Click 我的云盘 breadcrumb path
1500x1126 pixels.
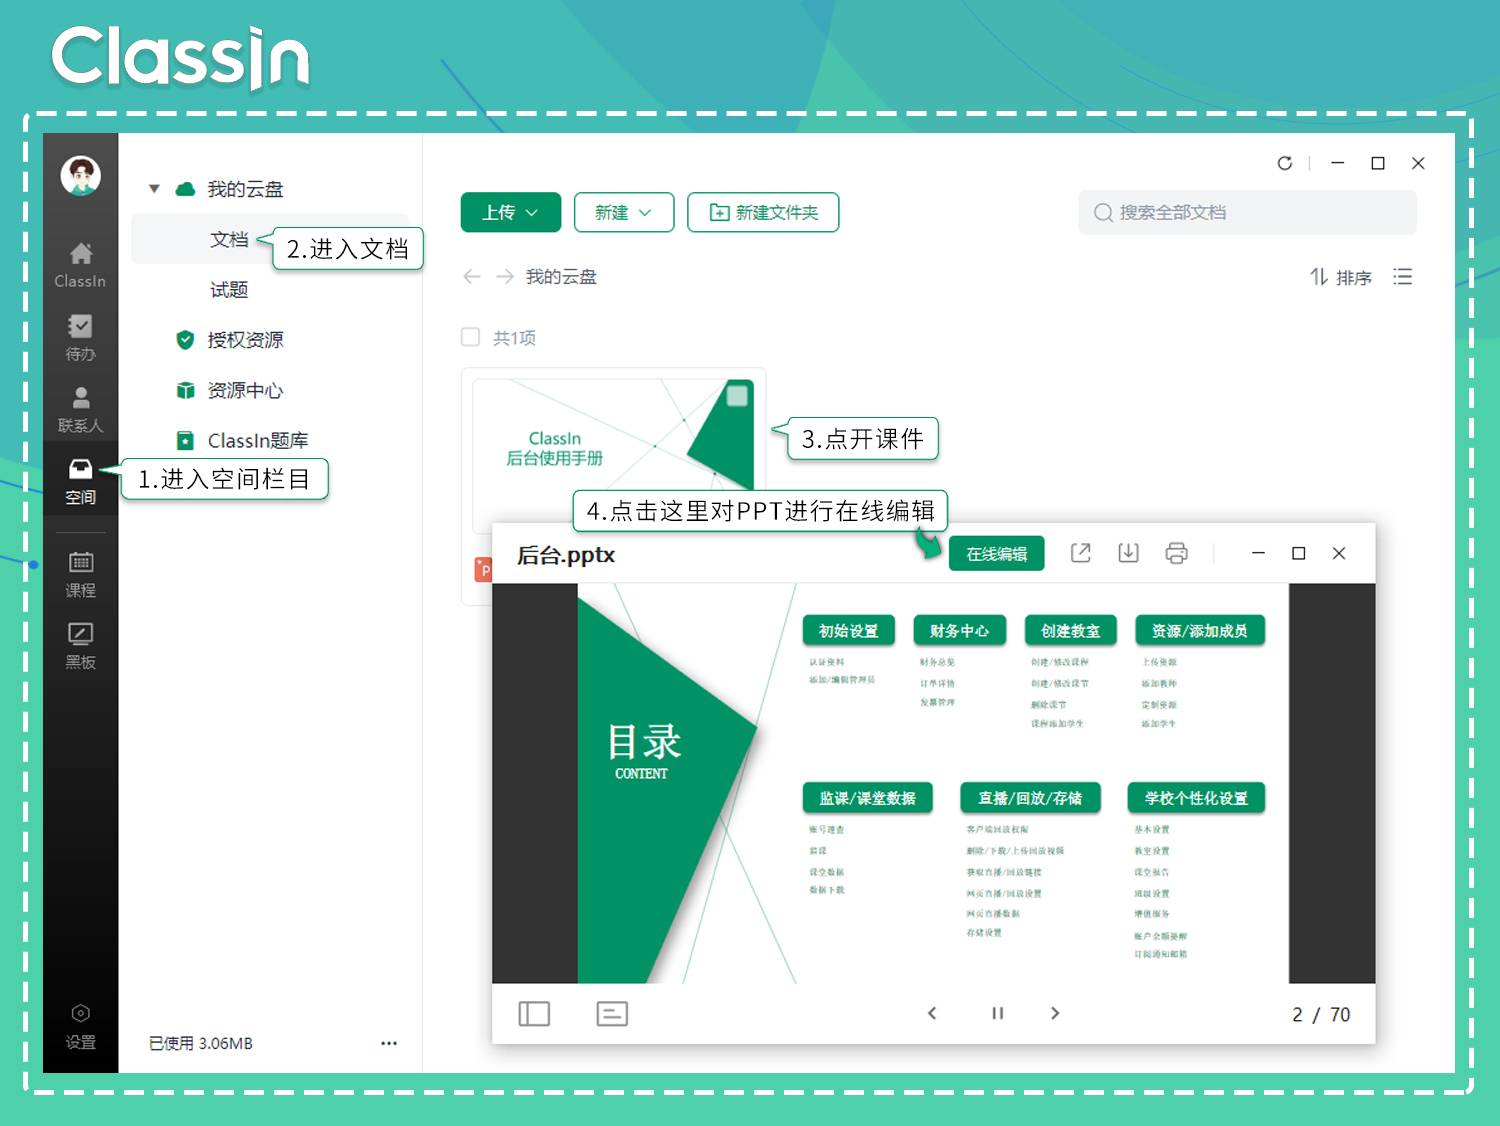[561, 277]
